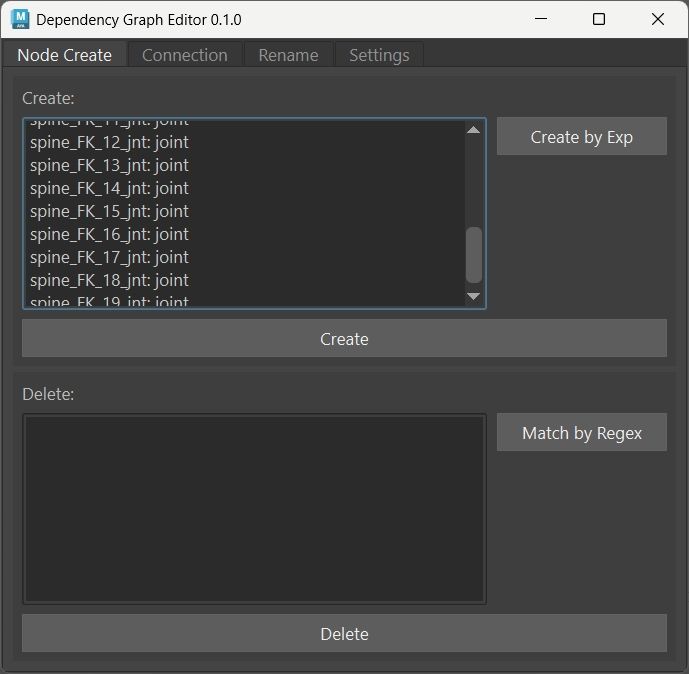The height and width of the screenshot is (674, 689).
Task: Select the spine_FK_17_jnt: joint line
Action: (x=109, y=257)
